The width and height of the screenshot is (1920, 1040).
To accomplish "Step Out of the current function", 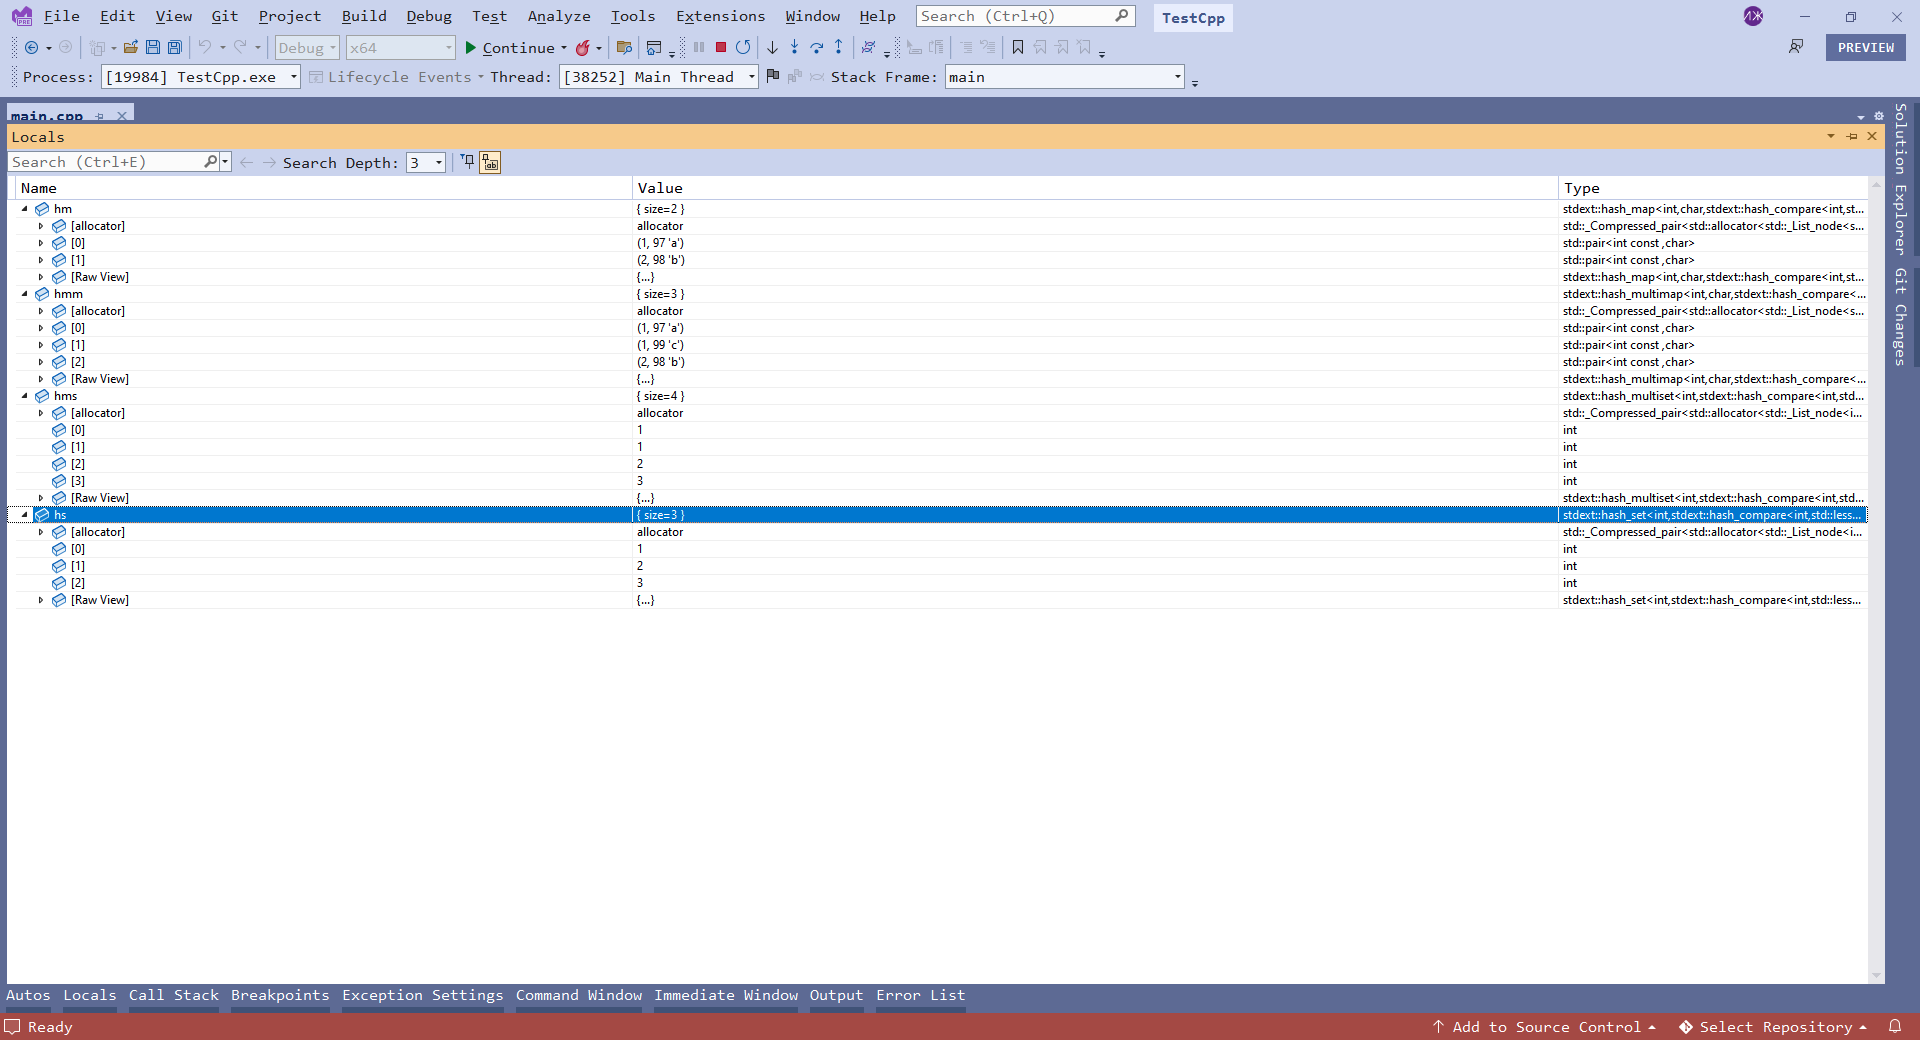I will click(839, 47).
